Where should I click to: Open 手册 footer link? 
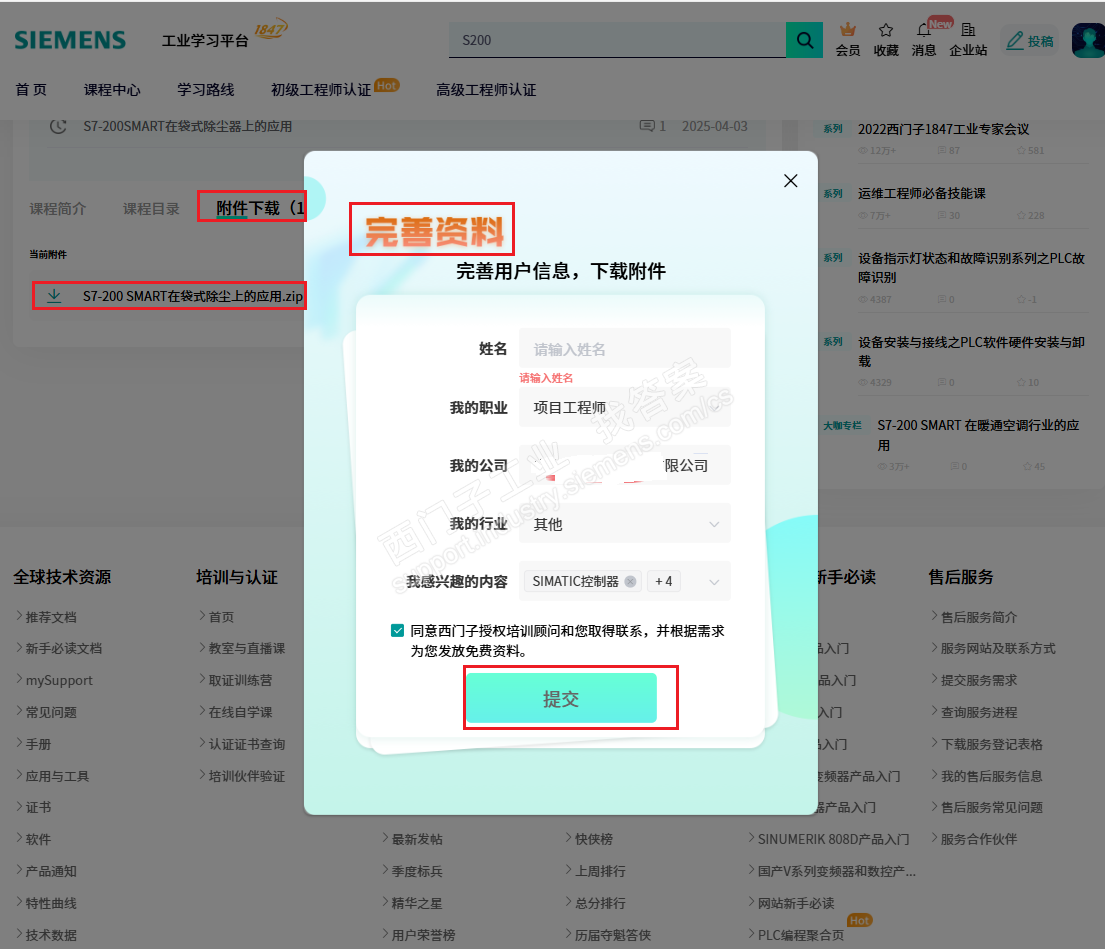click(x=38, y=744)
